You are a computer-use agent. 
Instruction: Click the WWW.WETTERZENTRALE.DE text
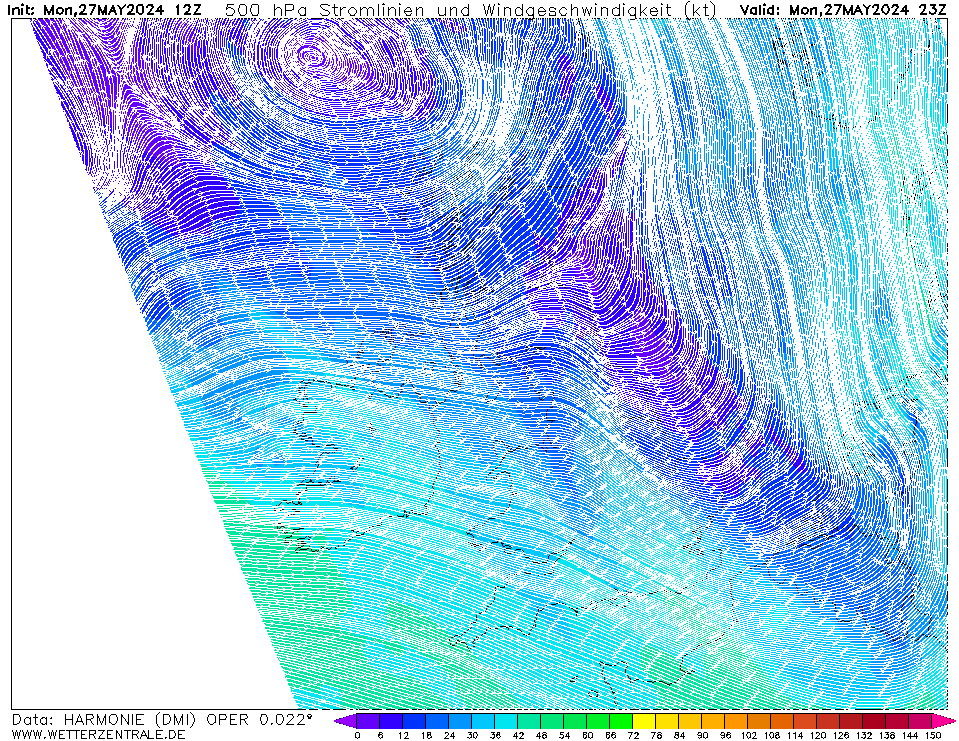(98, 734)
